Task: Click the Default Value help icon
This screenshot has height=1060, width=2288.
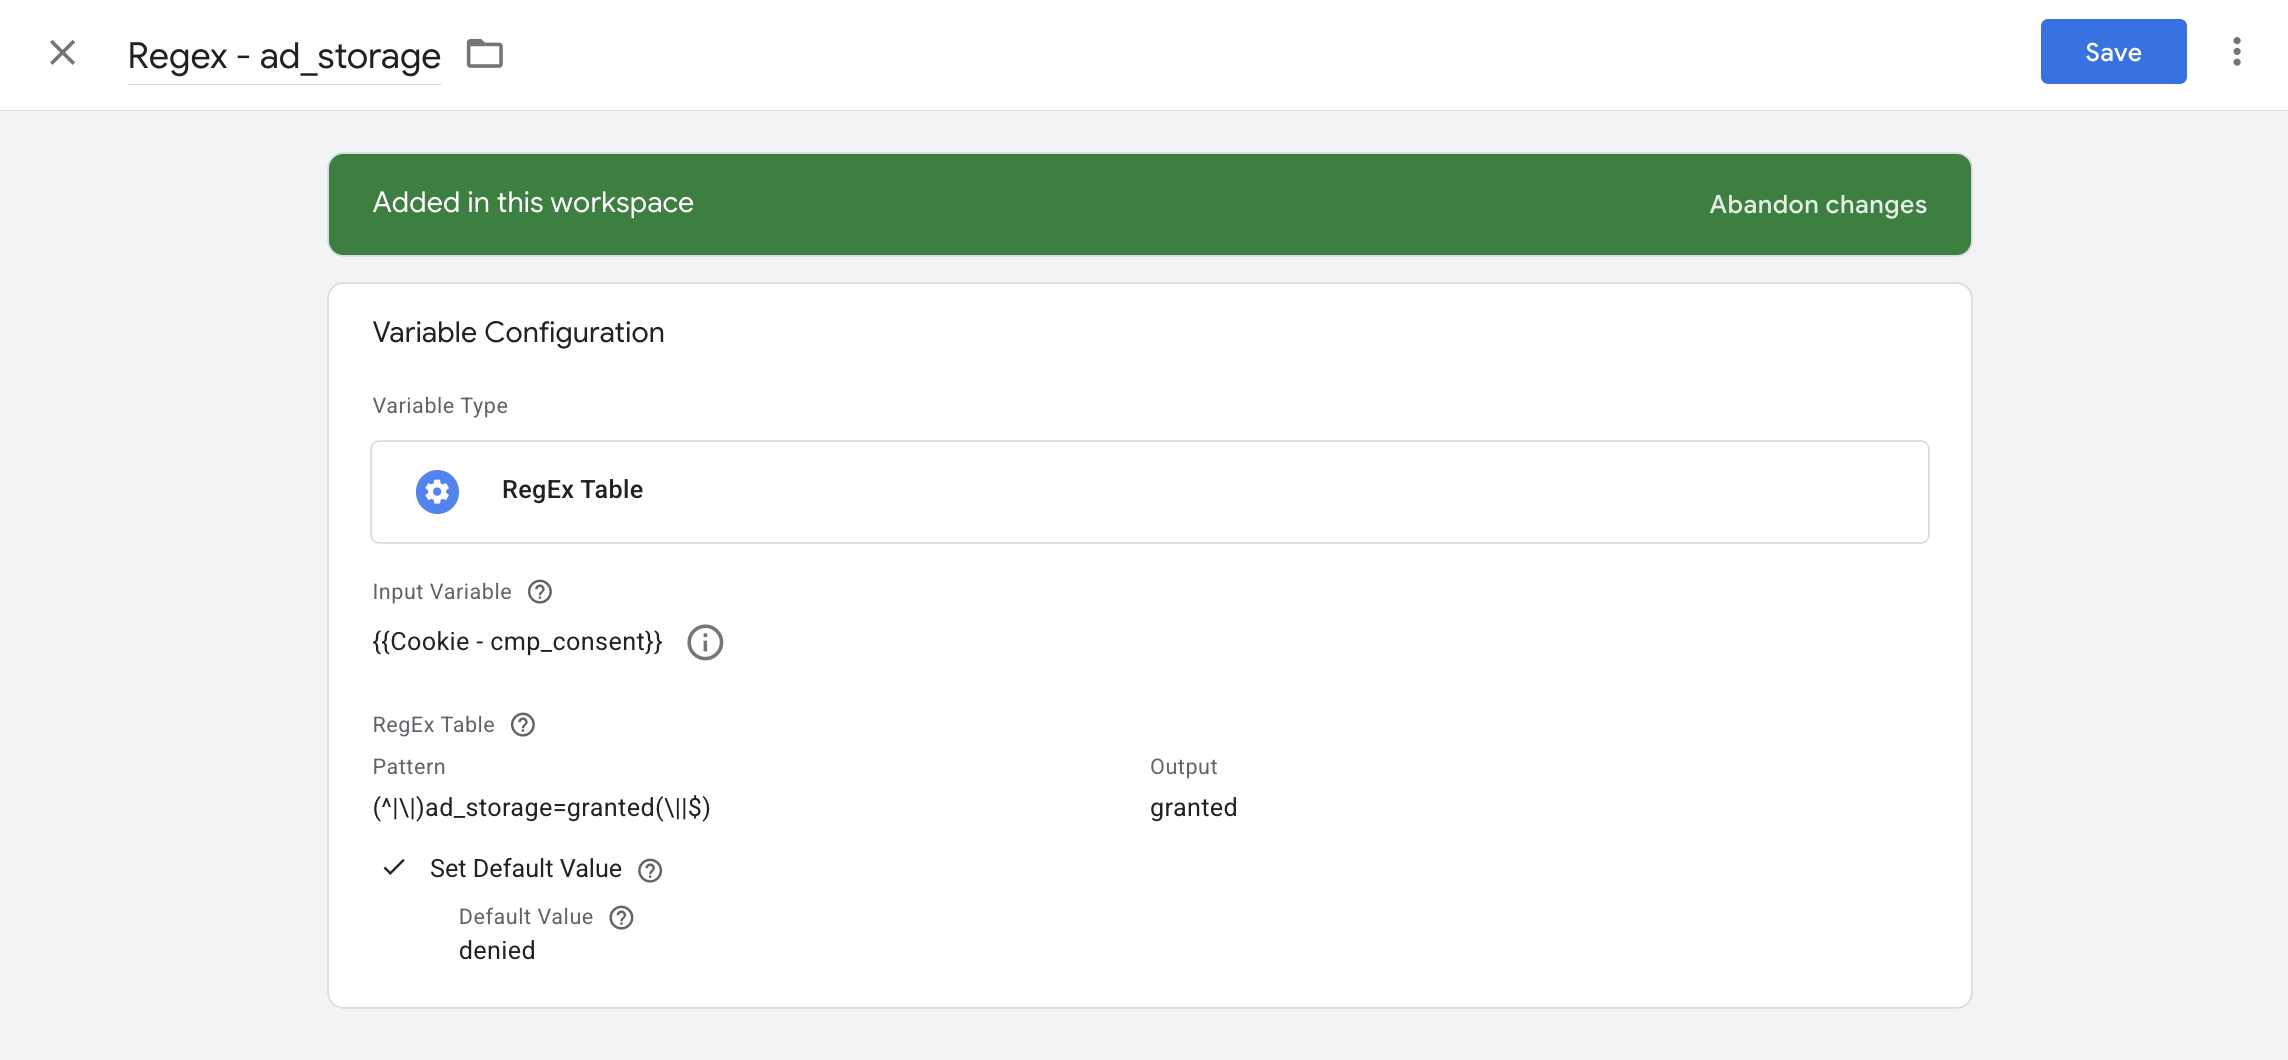Action: point(621,917)
